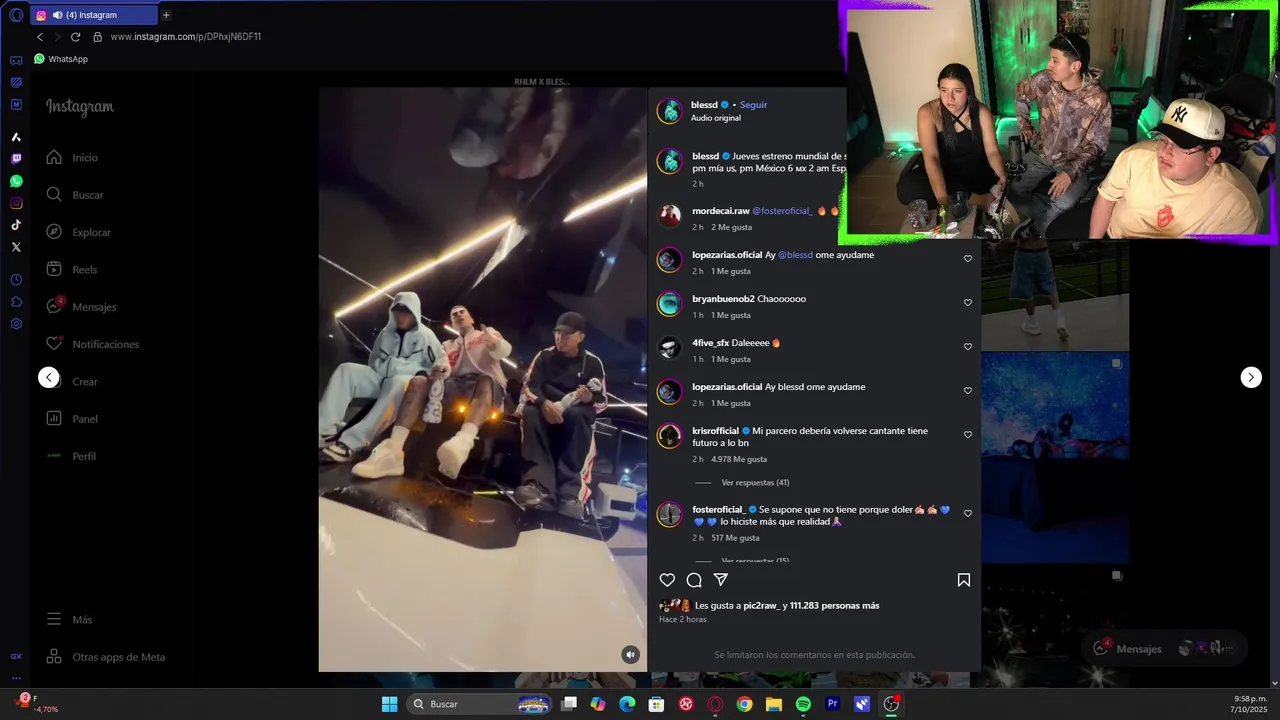The width and height of the screenshot is (1280, 720).
Task: Open Extensions in Opera sidebar
Action: (16, 302)
